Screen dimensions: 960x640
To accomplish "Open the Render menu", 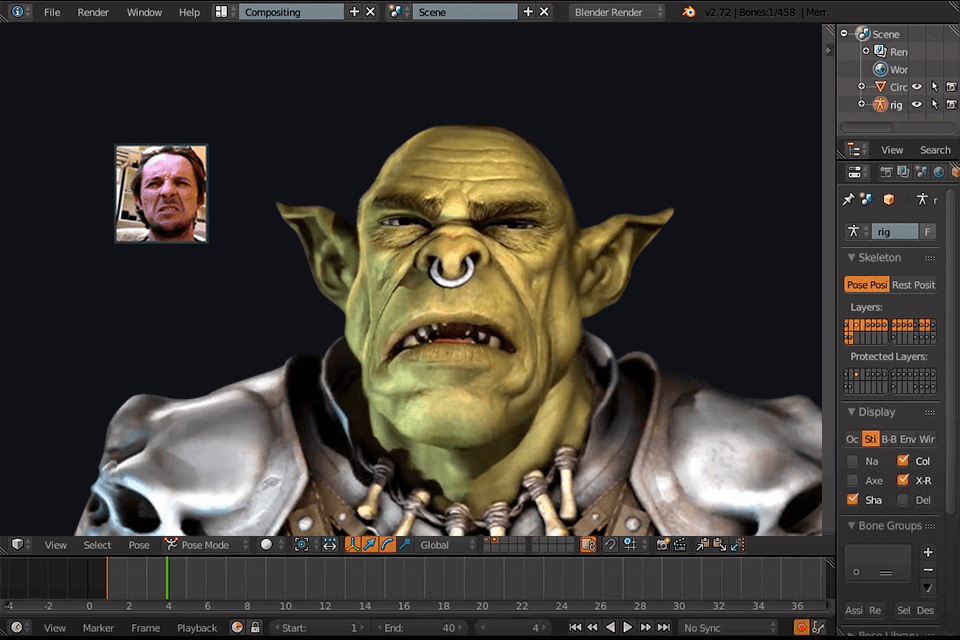I will [93, 12].
